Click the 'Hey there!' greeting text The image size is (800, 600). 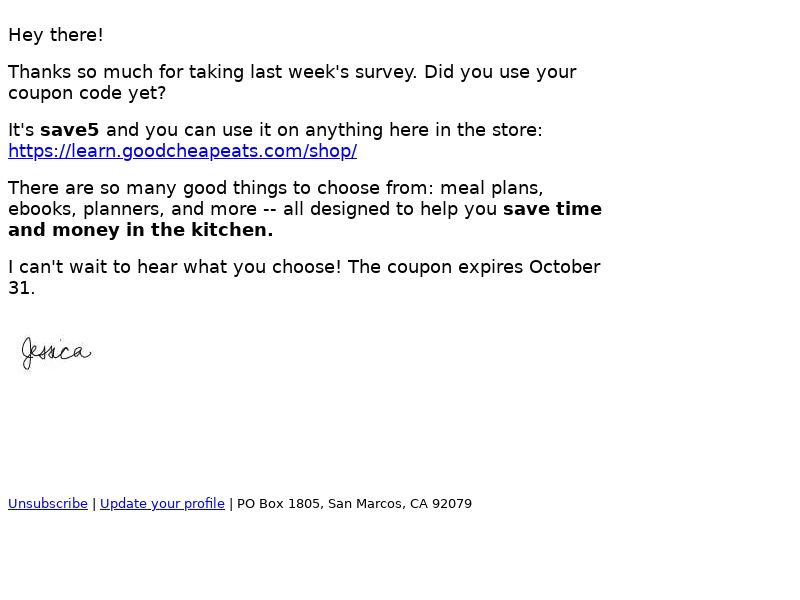click(56, 35)
